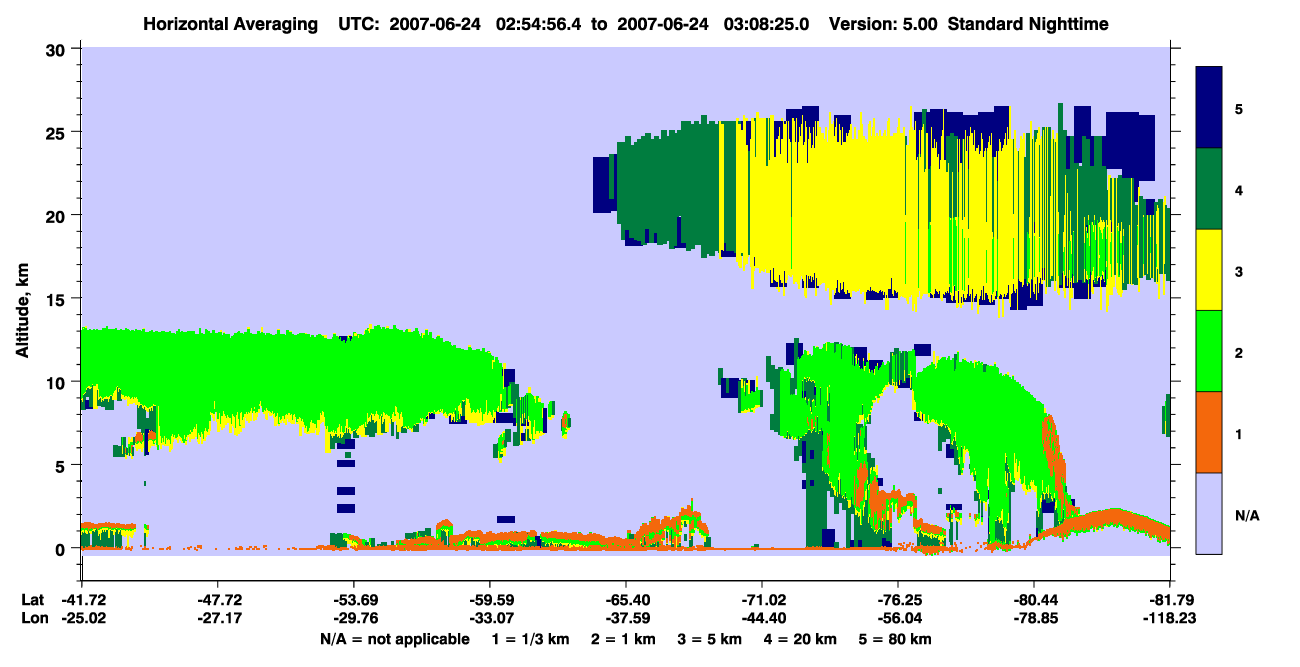Click the 'Lon' row label
The image size is (1300, 667).
click(x=32, y=618)
